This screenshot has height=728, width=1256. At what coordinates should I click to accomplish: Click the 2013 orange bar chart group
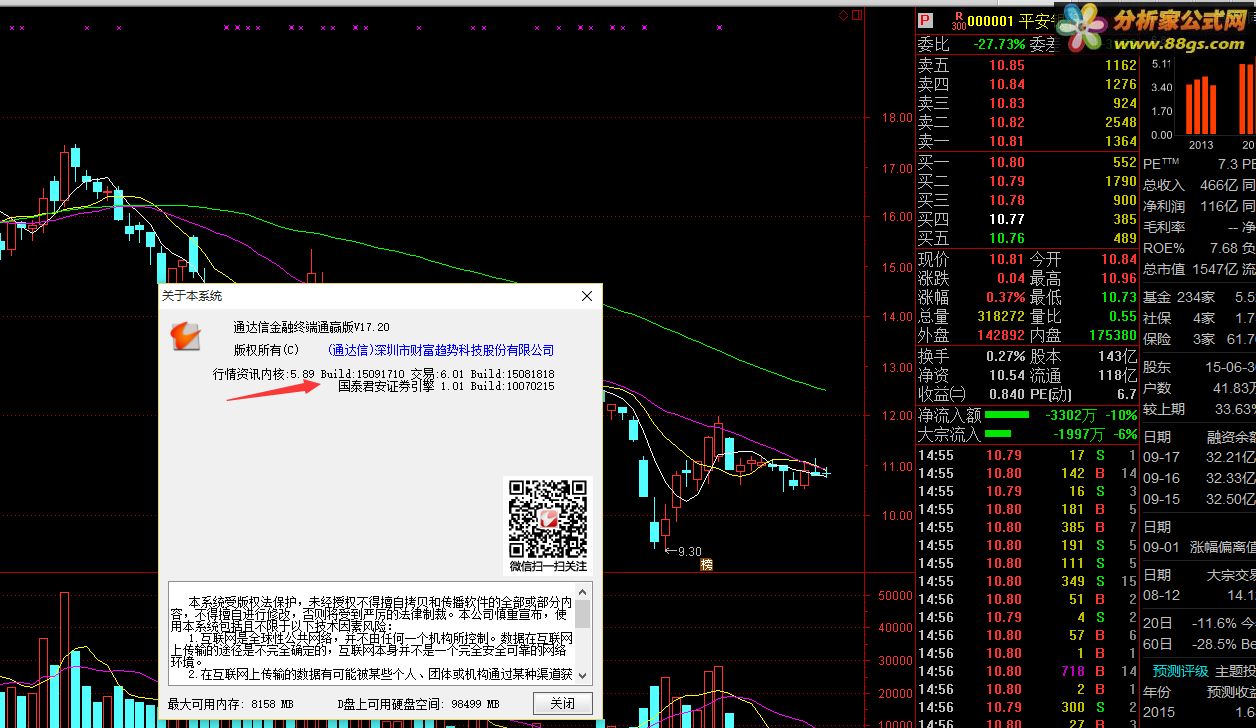pos(1200,105)
